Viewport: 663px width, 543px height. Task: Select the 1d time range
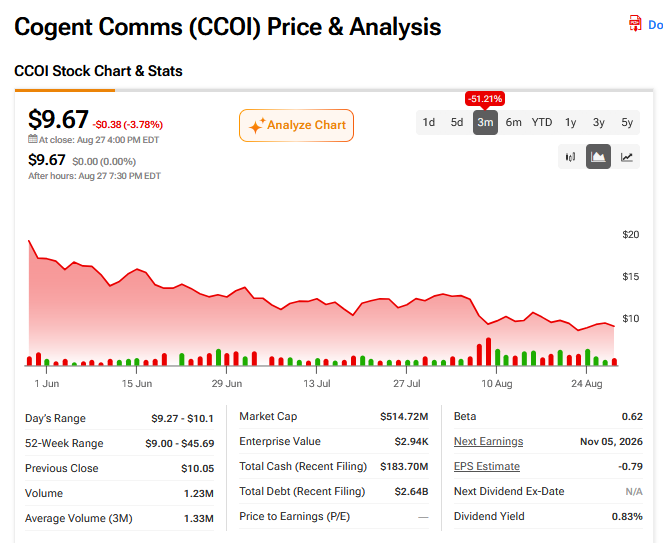click(x=429, y=123)
